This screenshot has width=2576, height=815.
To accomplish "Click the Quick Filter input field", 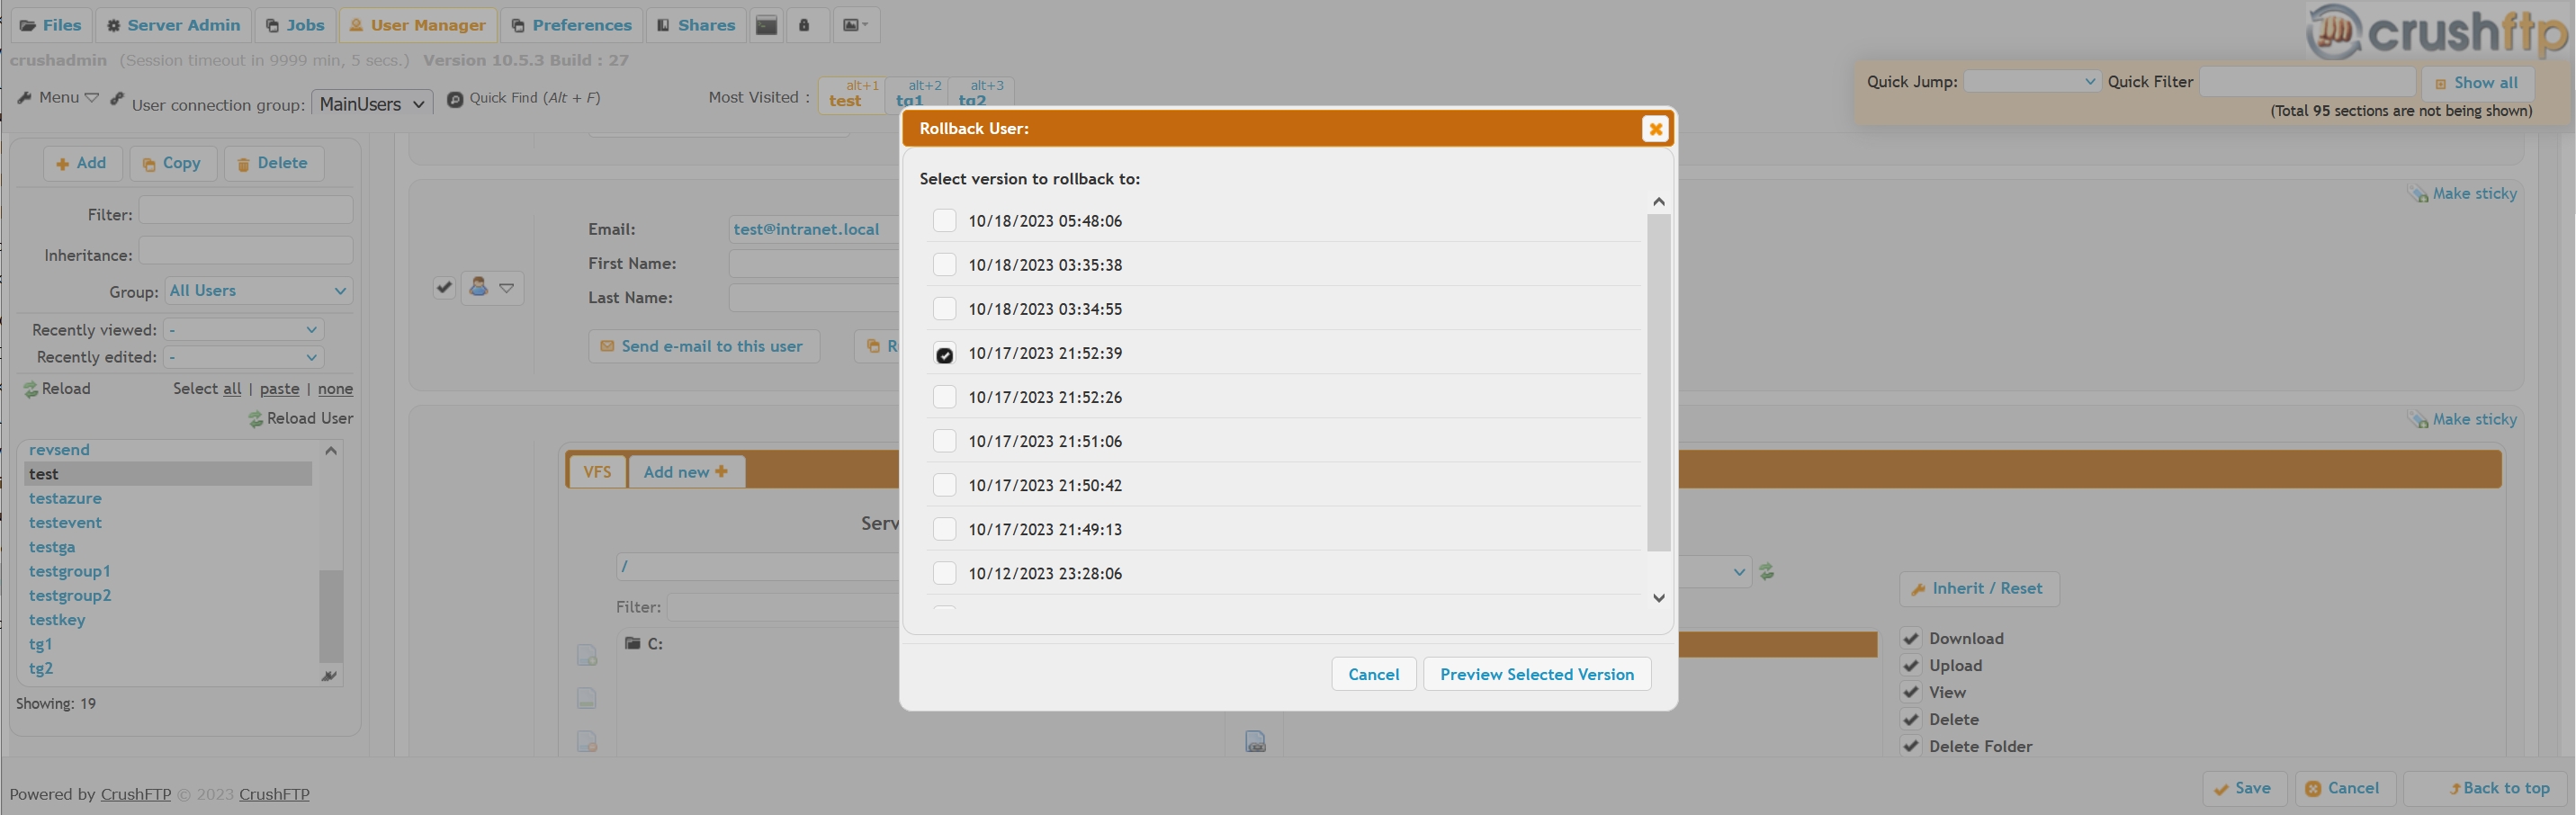I will click(x=2307, y=81).
